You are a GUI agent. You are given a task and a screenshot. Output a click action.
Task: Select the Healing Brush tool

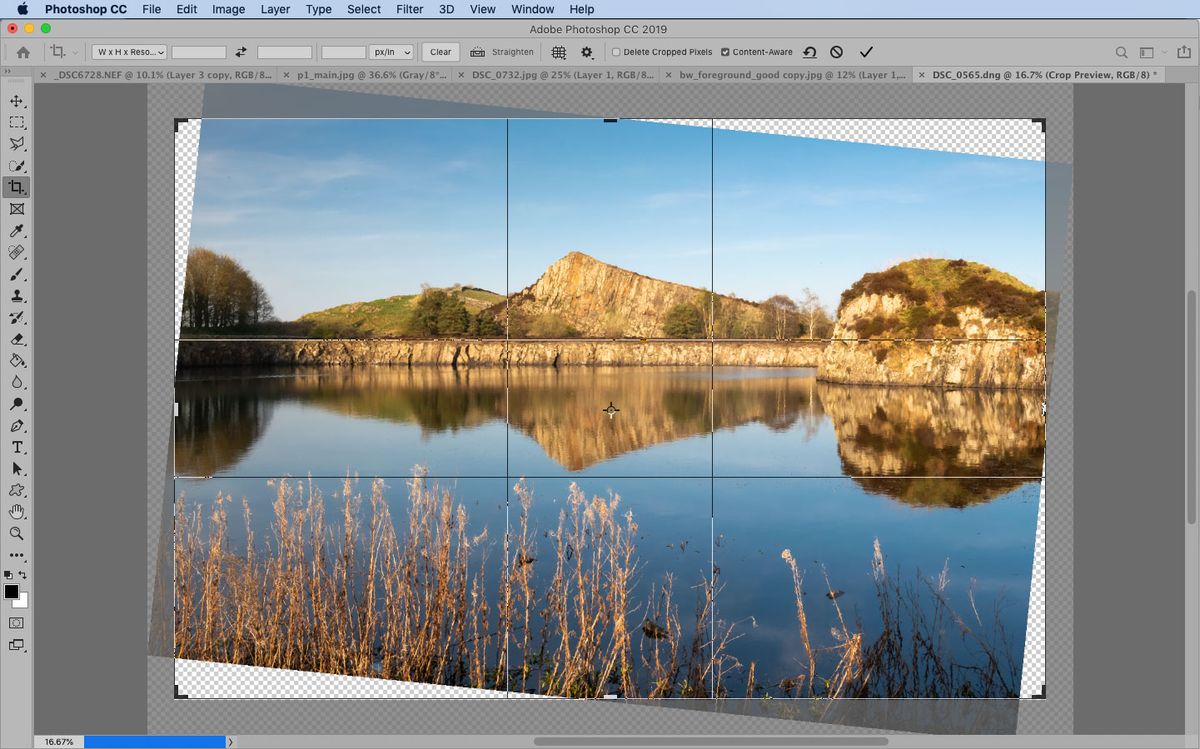pos(17,253)
